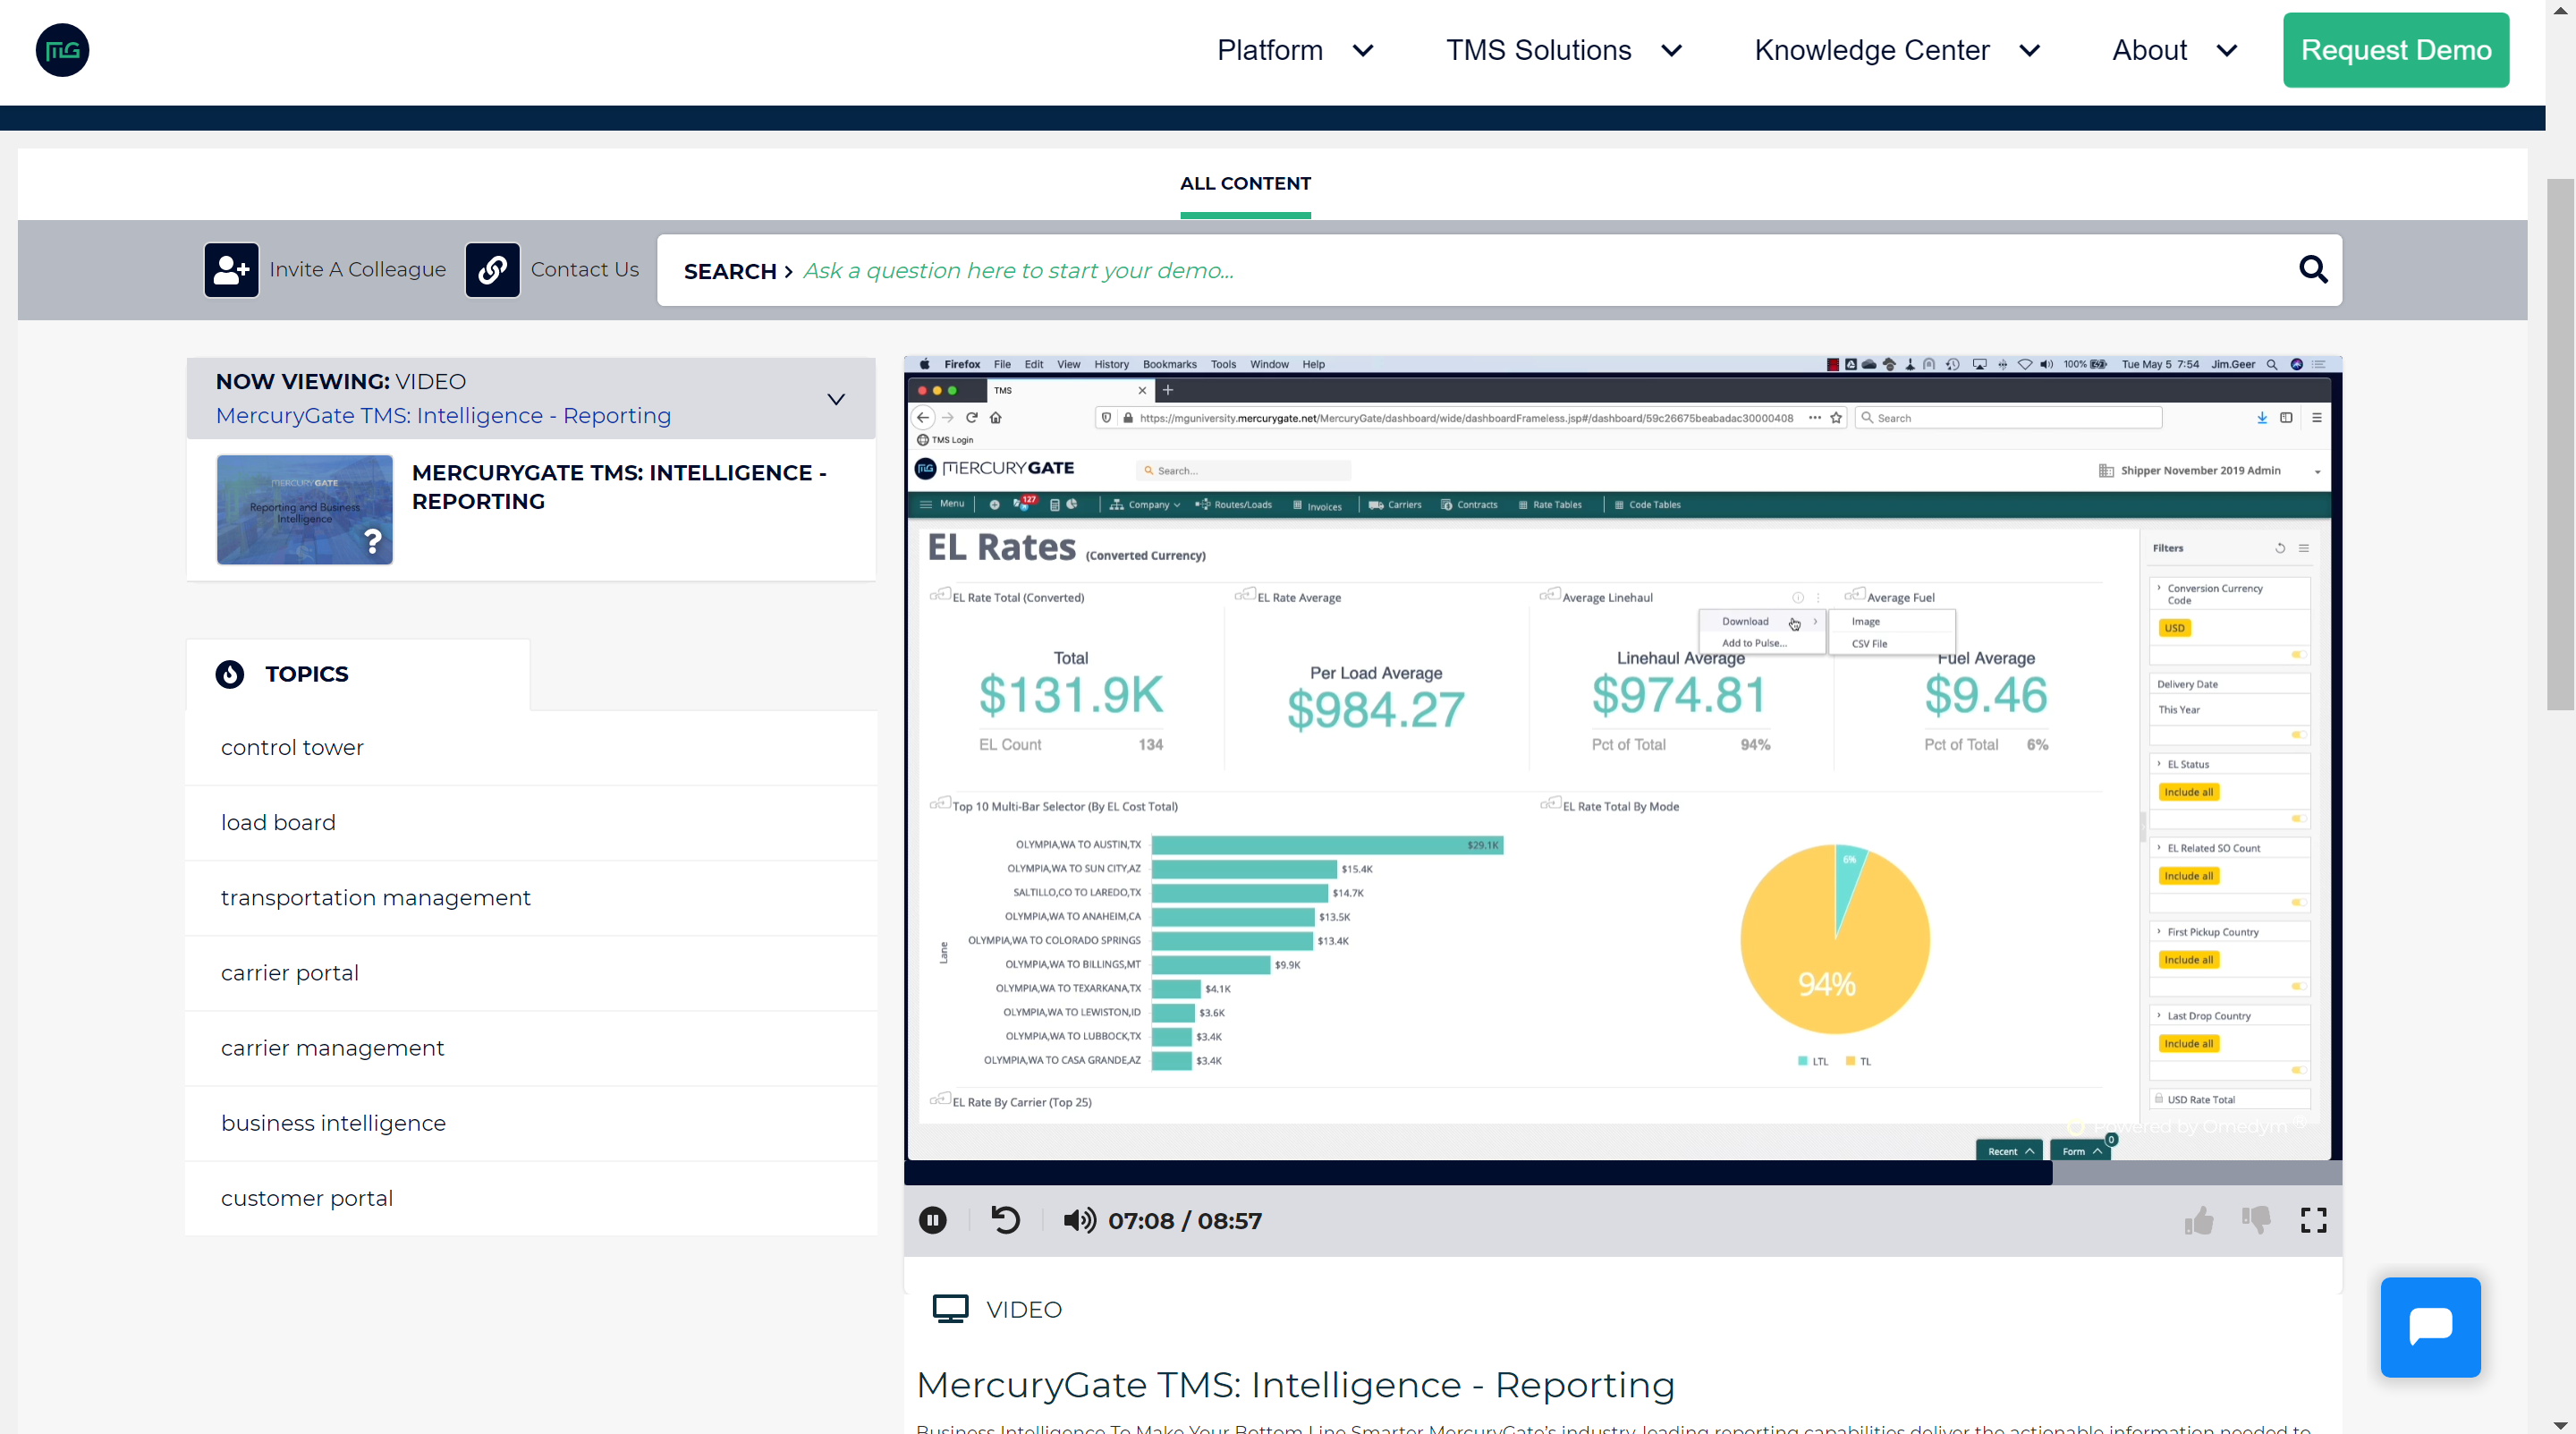This screenshot has width=2576, height=1434.
Task: Select the ALL CONTENT tab
Action: pyautogui.click(x=1245, y=184)
